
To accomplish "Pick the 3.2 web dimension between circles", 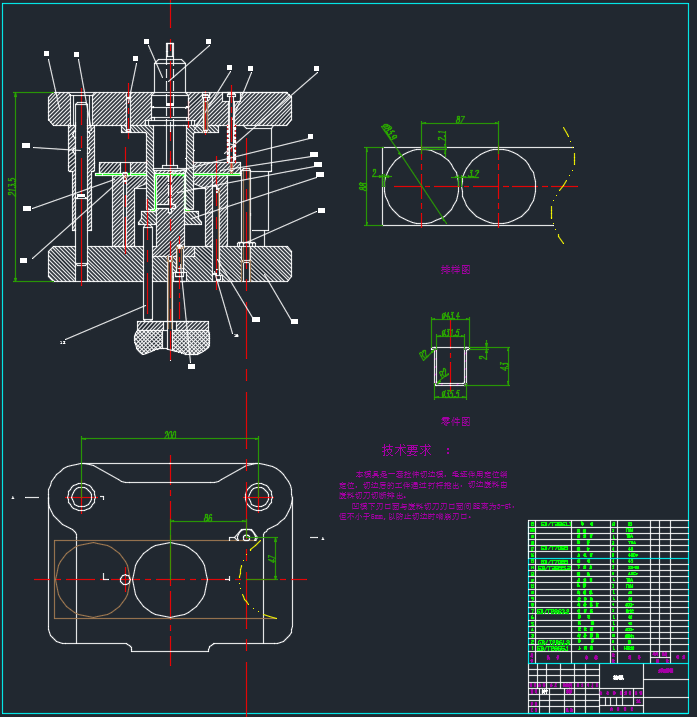I will point(474,173).
